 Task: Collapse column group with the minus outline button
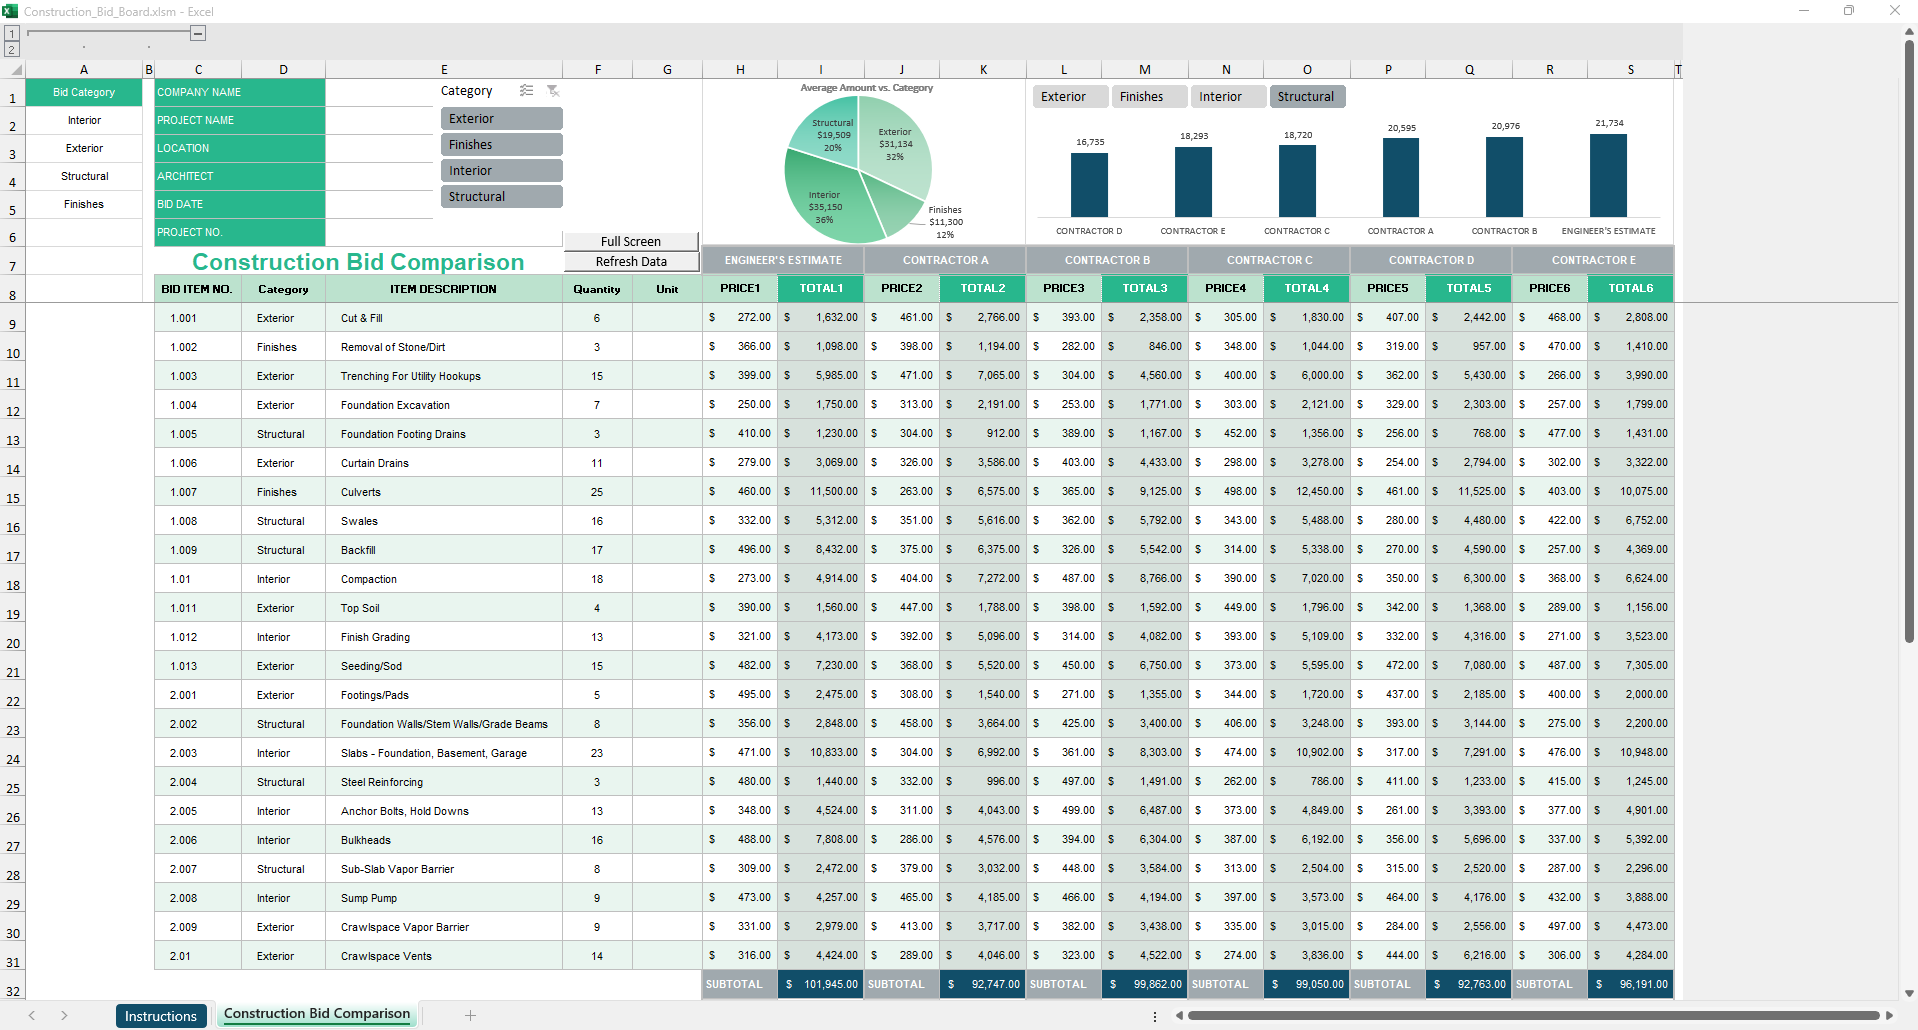[x=198, y=34]
